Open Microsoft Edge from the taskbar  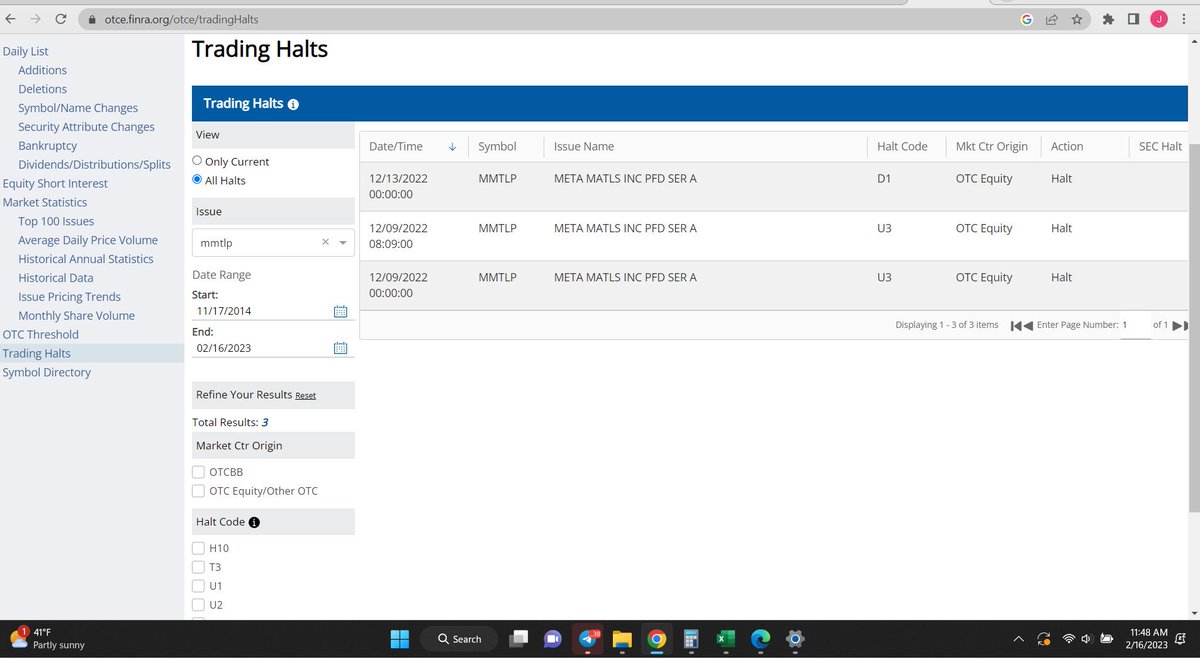[x=761, y=638]
